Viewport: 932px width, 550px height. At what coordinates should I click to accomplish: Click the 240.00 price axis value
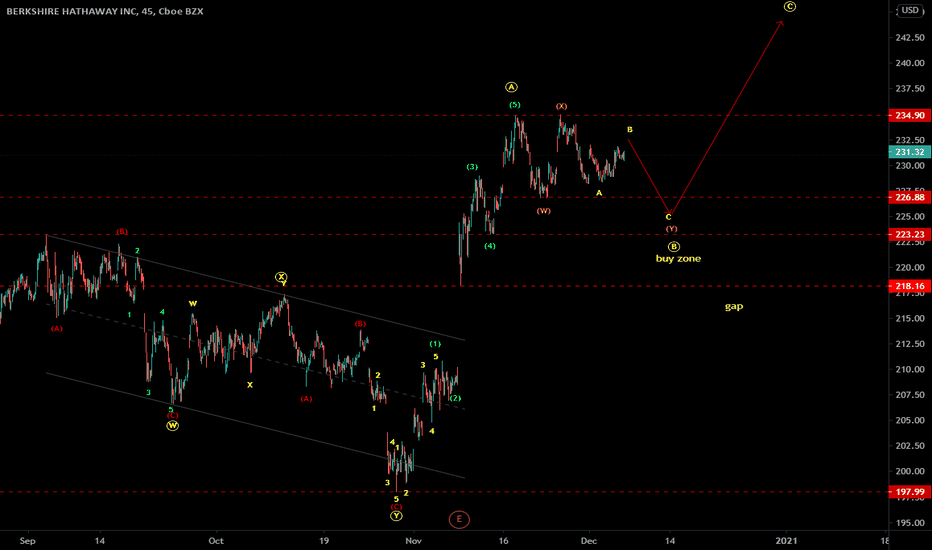pos(910,63)
